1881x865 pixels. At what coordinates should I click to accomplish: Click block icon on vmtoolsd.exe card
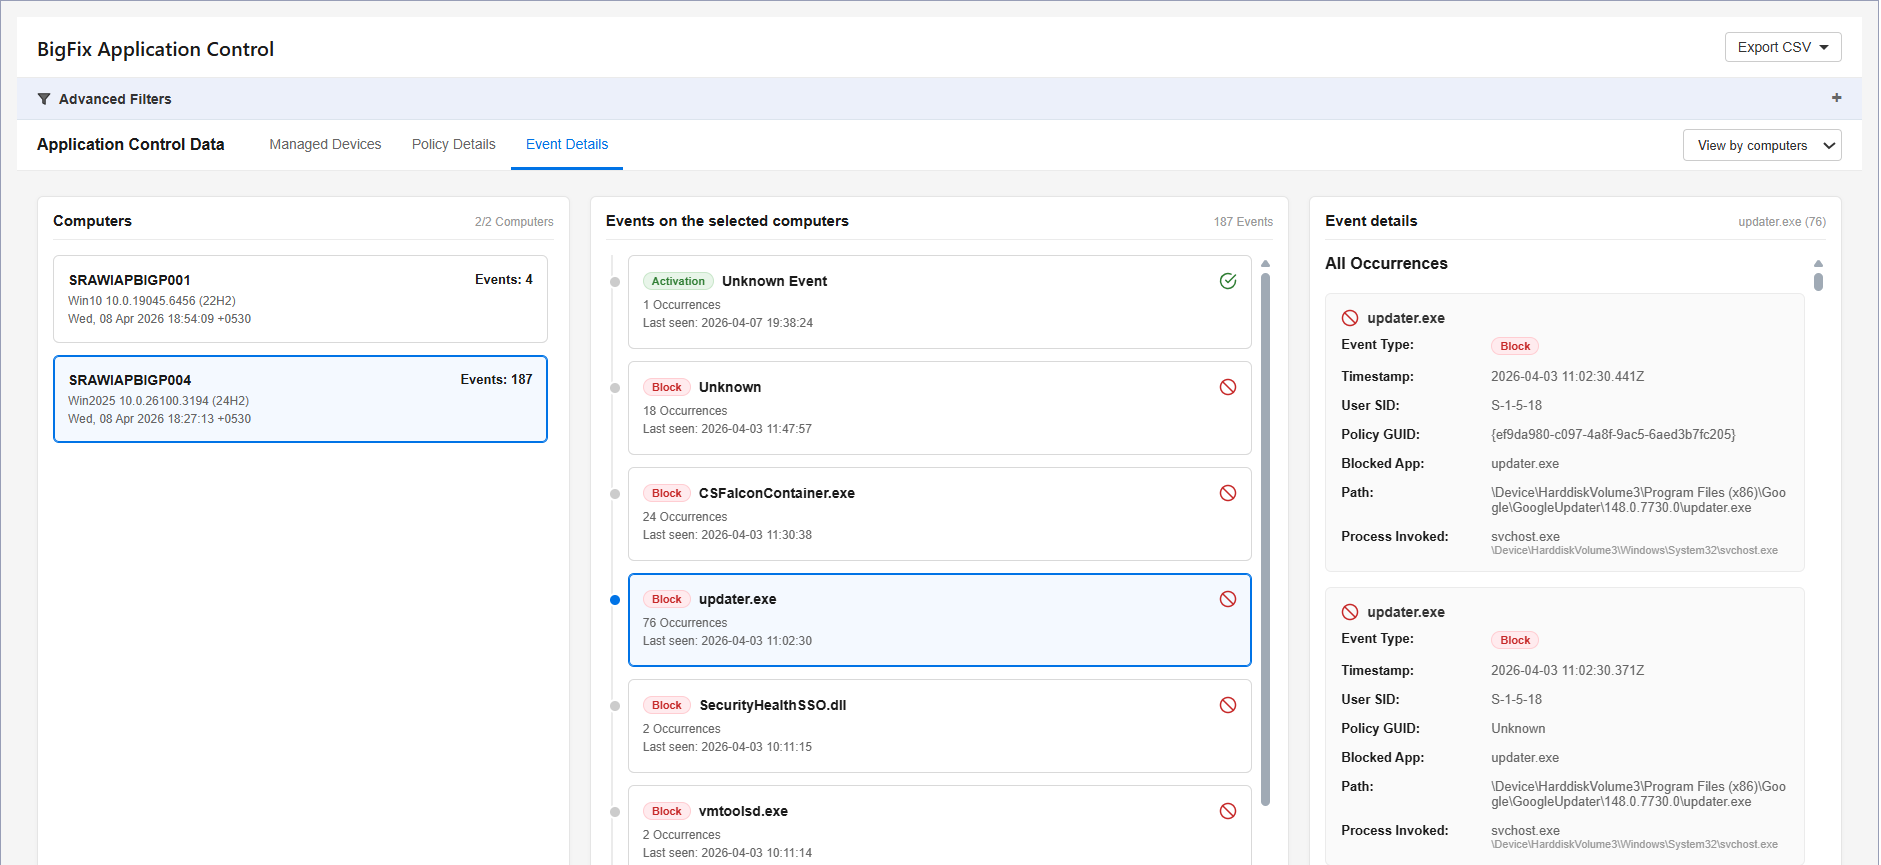(x=1228, y=811)
